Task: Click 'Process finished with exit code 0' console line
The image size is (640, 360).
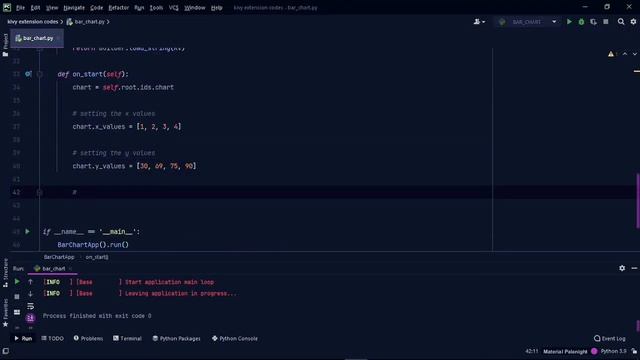Action: [x=97, y=316]
